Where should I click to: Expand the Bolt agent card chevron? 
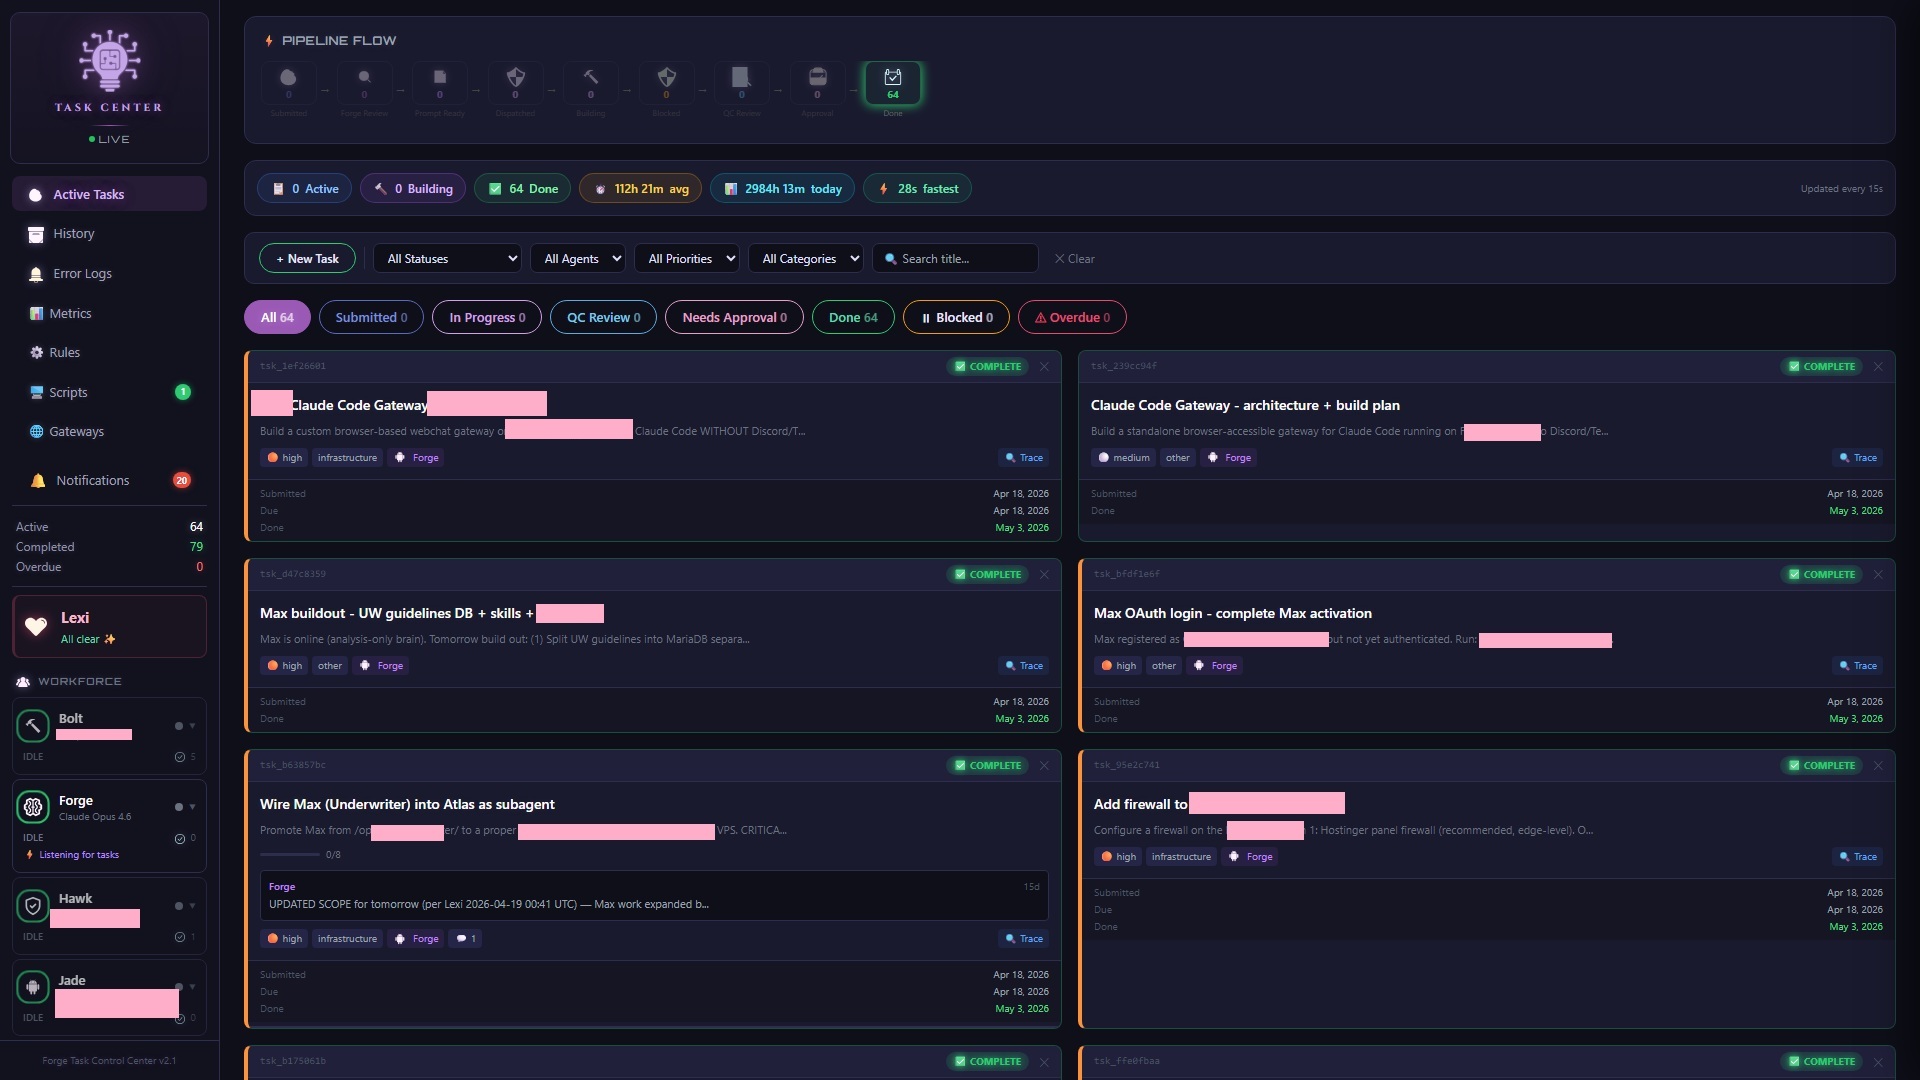click(192, 726)
